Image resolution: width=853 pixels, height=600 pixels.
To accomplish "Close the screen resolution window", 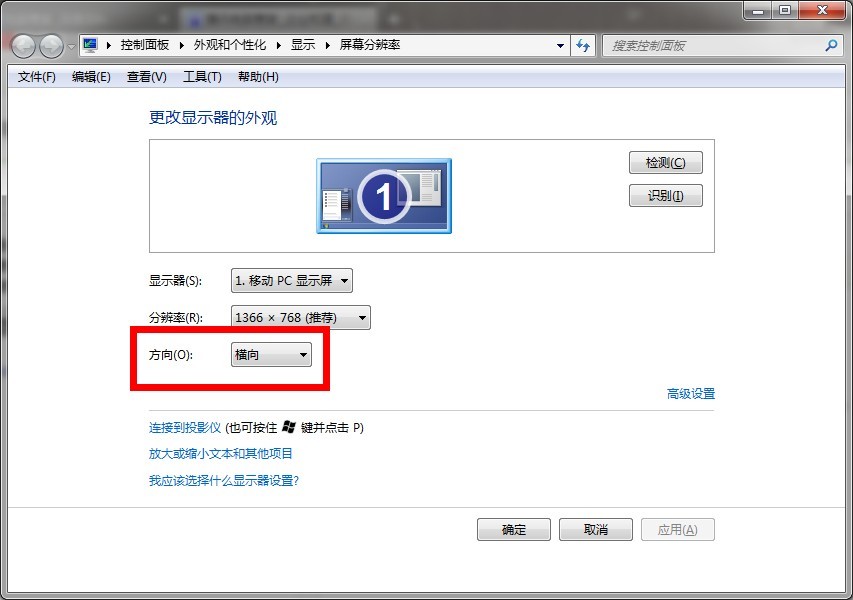I will click(822, 10).
